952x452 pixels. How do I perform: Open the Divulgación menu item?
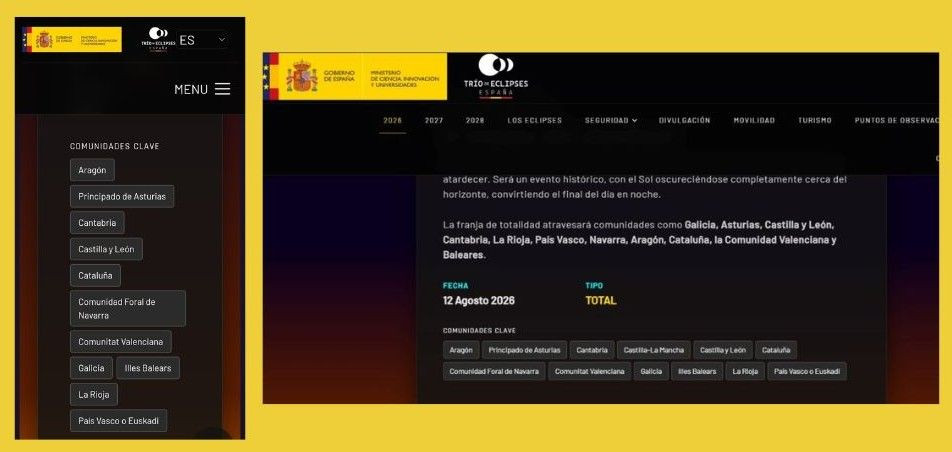pos(684,121)
